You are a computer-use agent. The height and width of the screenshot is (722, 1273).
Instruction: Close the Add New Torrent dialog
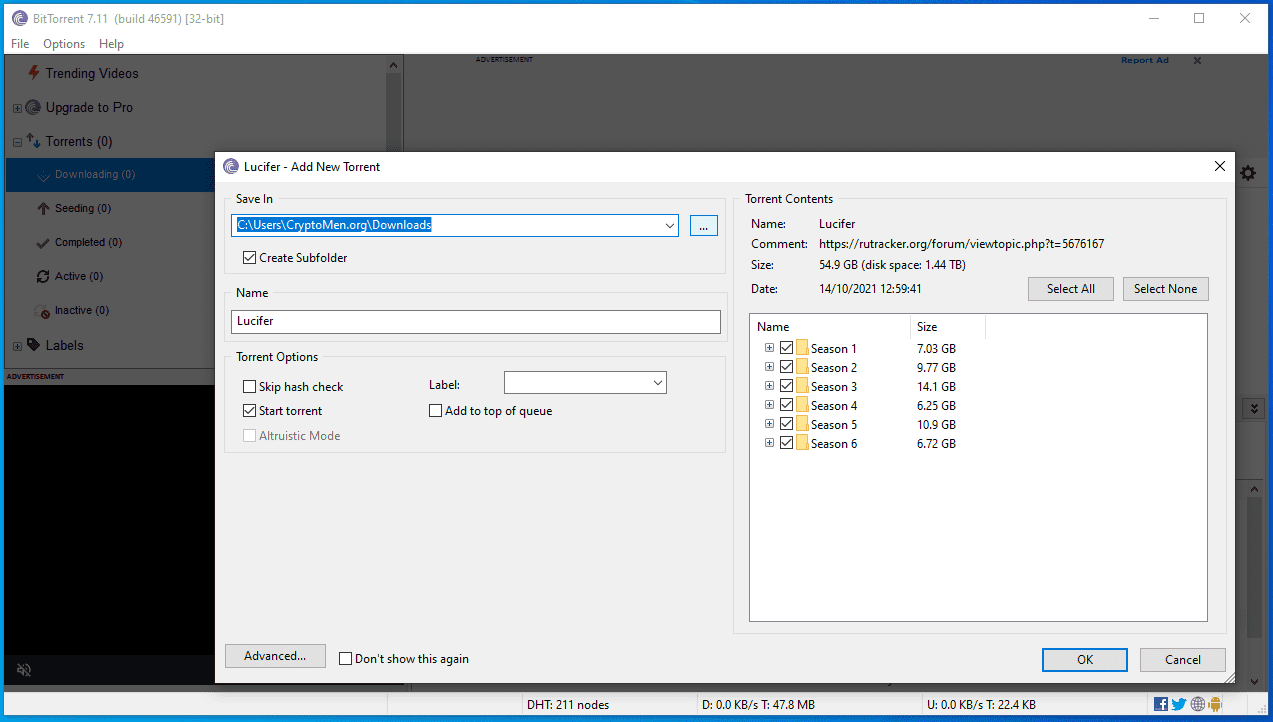(x=1219, y=167)
